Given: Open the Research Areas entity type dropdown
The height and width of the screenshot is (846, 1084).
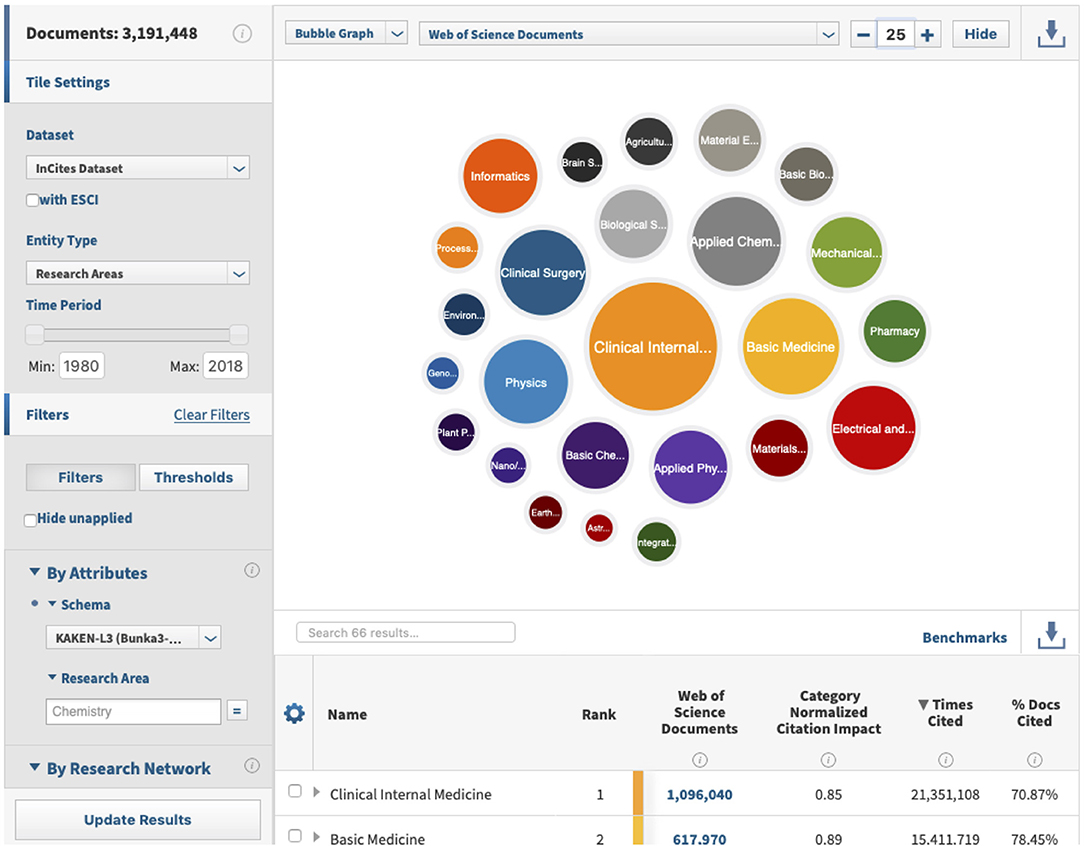Looking at the screenshot, I should (x=138, y=273).
